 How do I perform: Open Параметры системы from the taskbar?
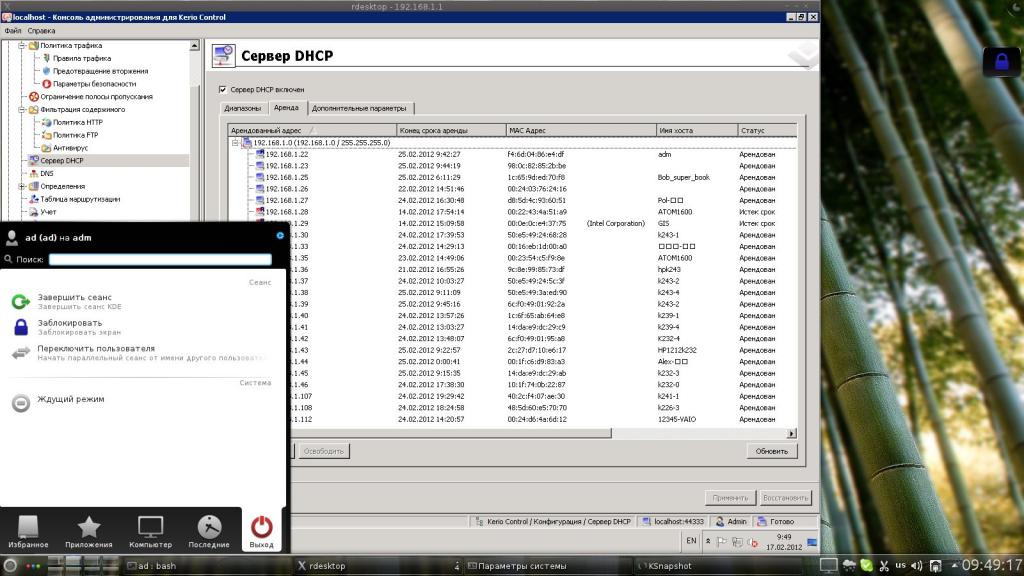click(x=549, y=566)
